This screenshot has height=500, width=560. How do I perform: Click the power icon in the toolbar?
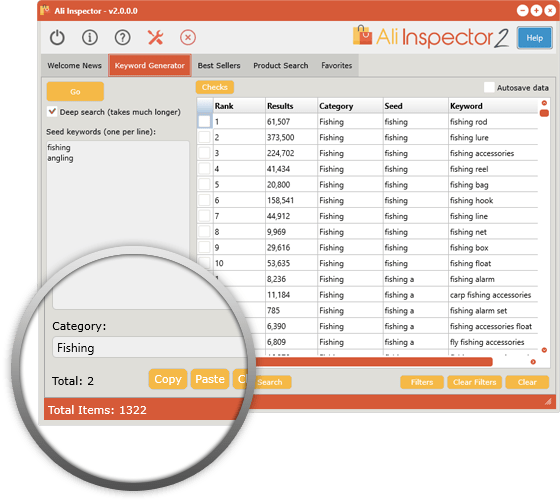(57, 38)
